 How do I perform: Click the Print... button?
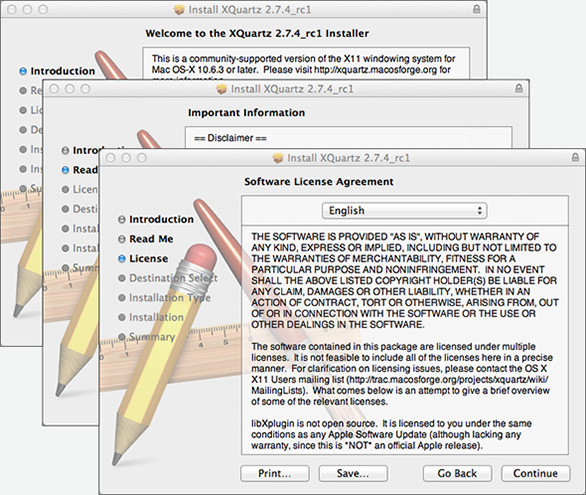(x=275, y=473)
